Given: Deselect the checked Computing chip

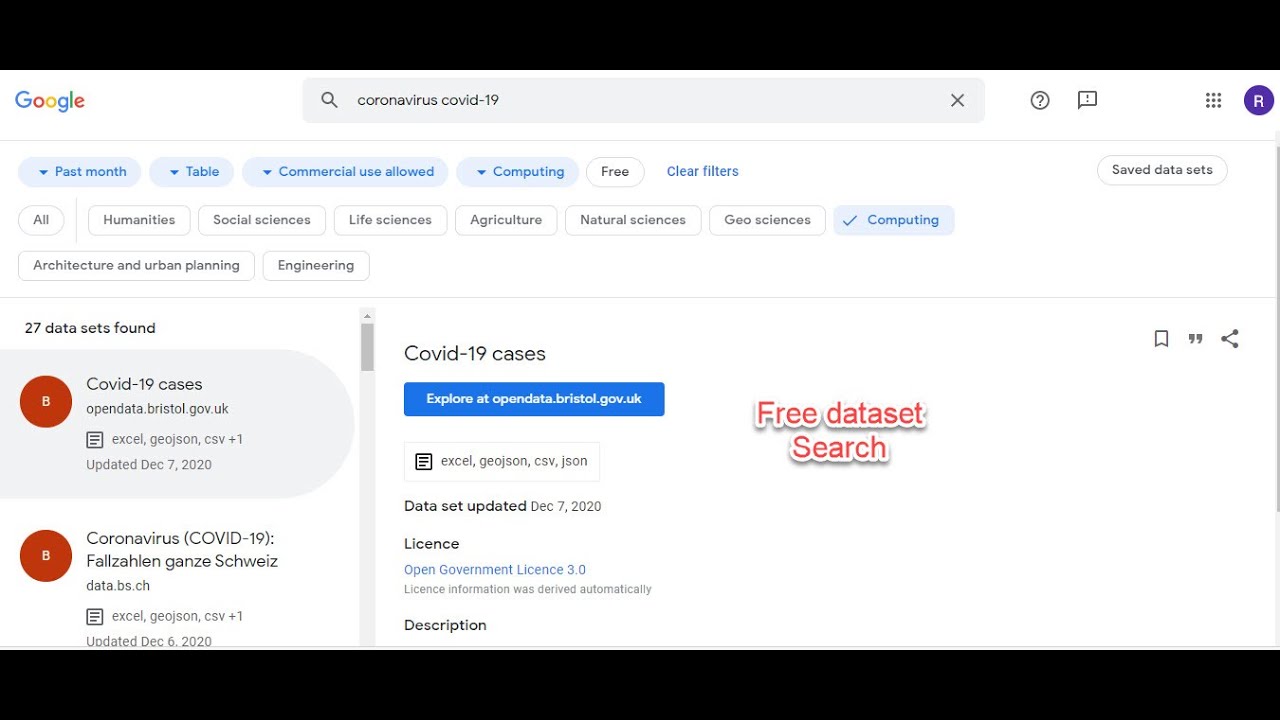Looking at the screenshot, I should pyautogui.click(x=894, y=220).
